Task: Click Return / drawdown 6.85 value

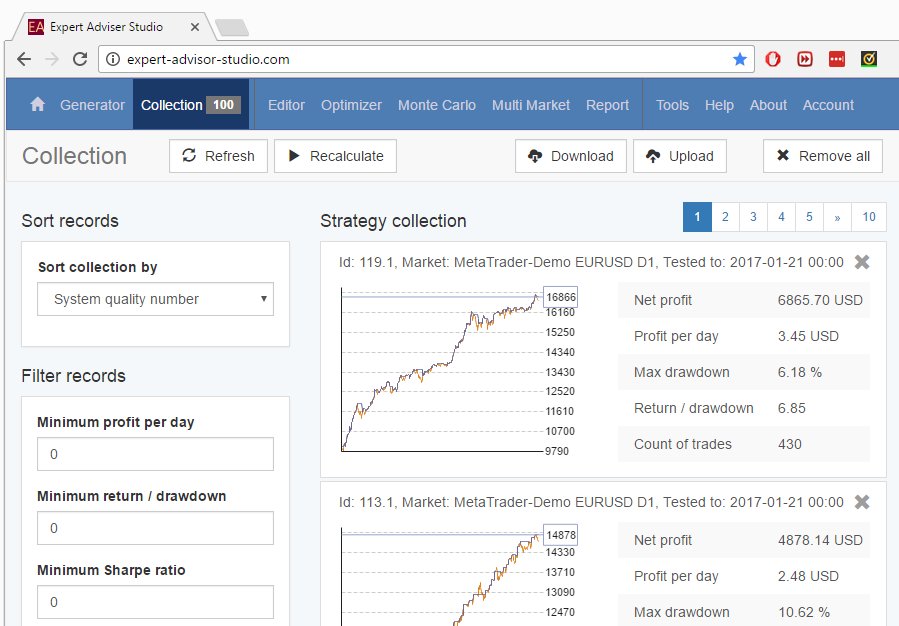Action: (791, 408)
